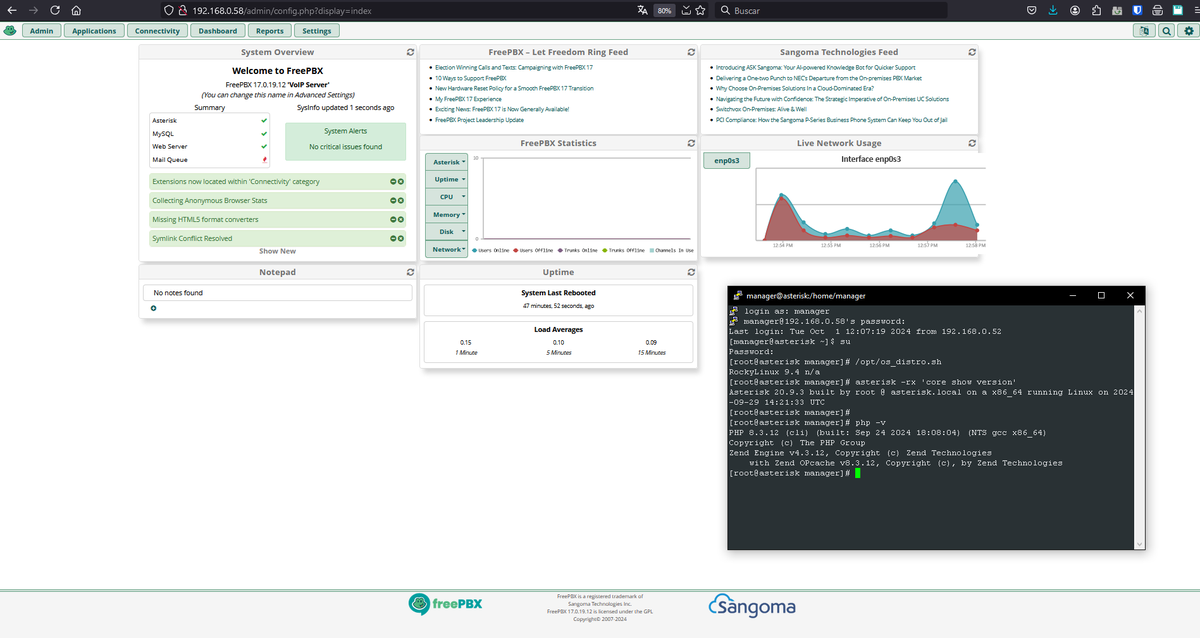Open the Reports menu

(270, 31)
